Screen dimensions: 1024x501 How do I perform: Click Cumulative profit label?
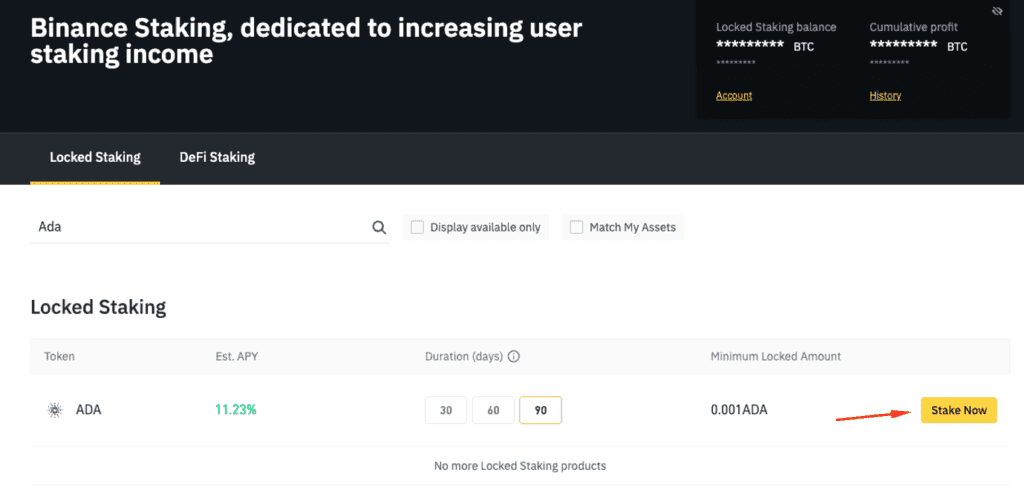pos(914,27)
